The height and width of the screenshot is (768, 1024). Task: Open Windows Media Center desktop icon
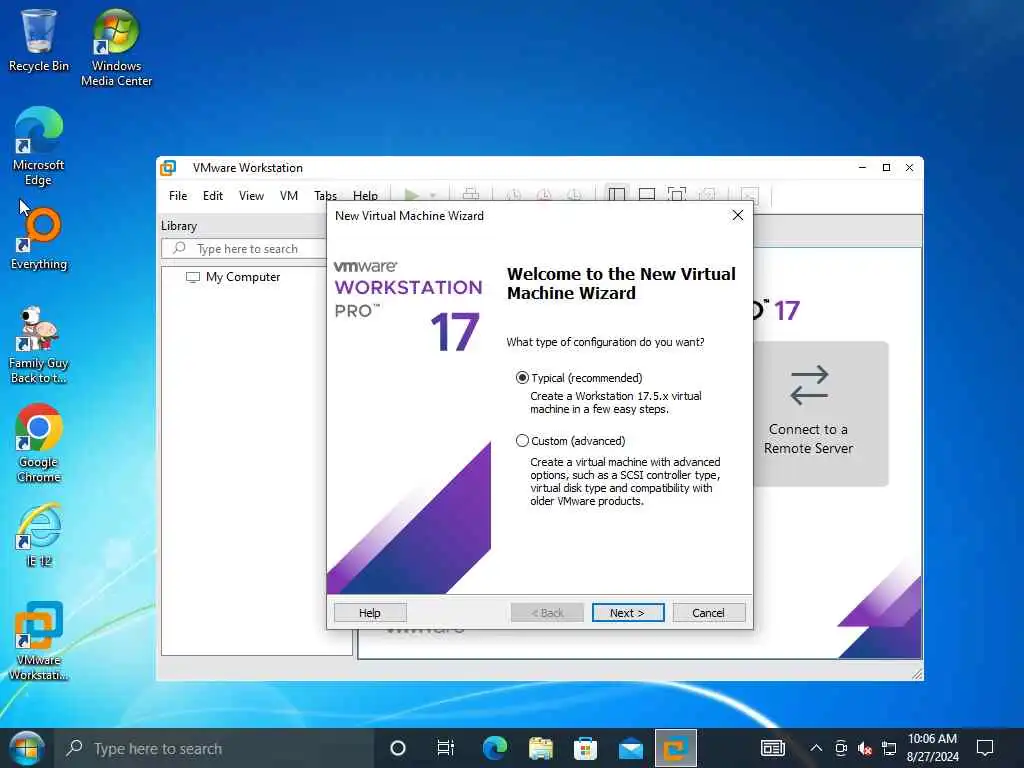(116, 48)
